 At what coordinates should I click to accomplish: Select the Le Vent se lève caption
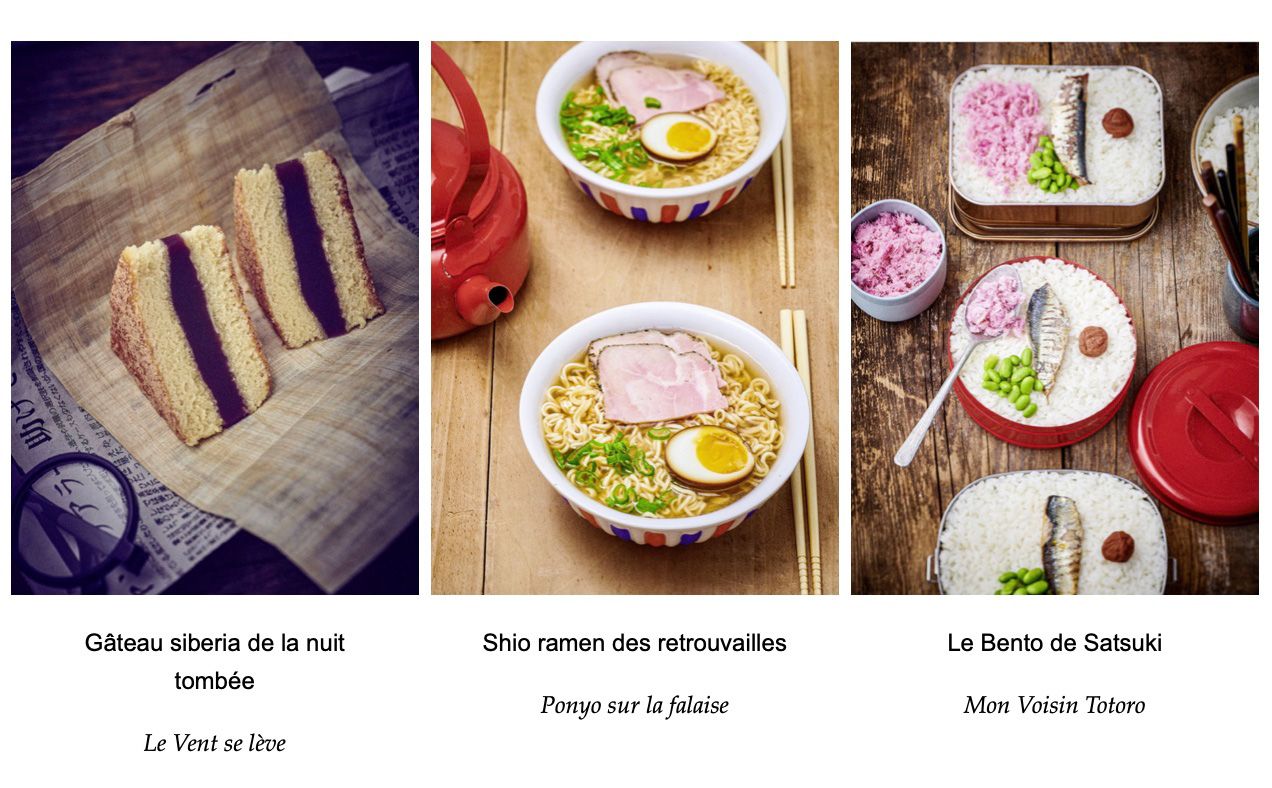click(215, 743)
